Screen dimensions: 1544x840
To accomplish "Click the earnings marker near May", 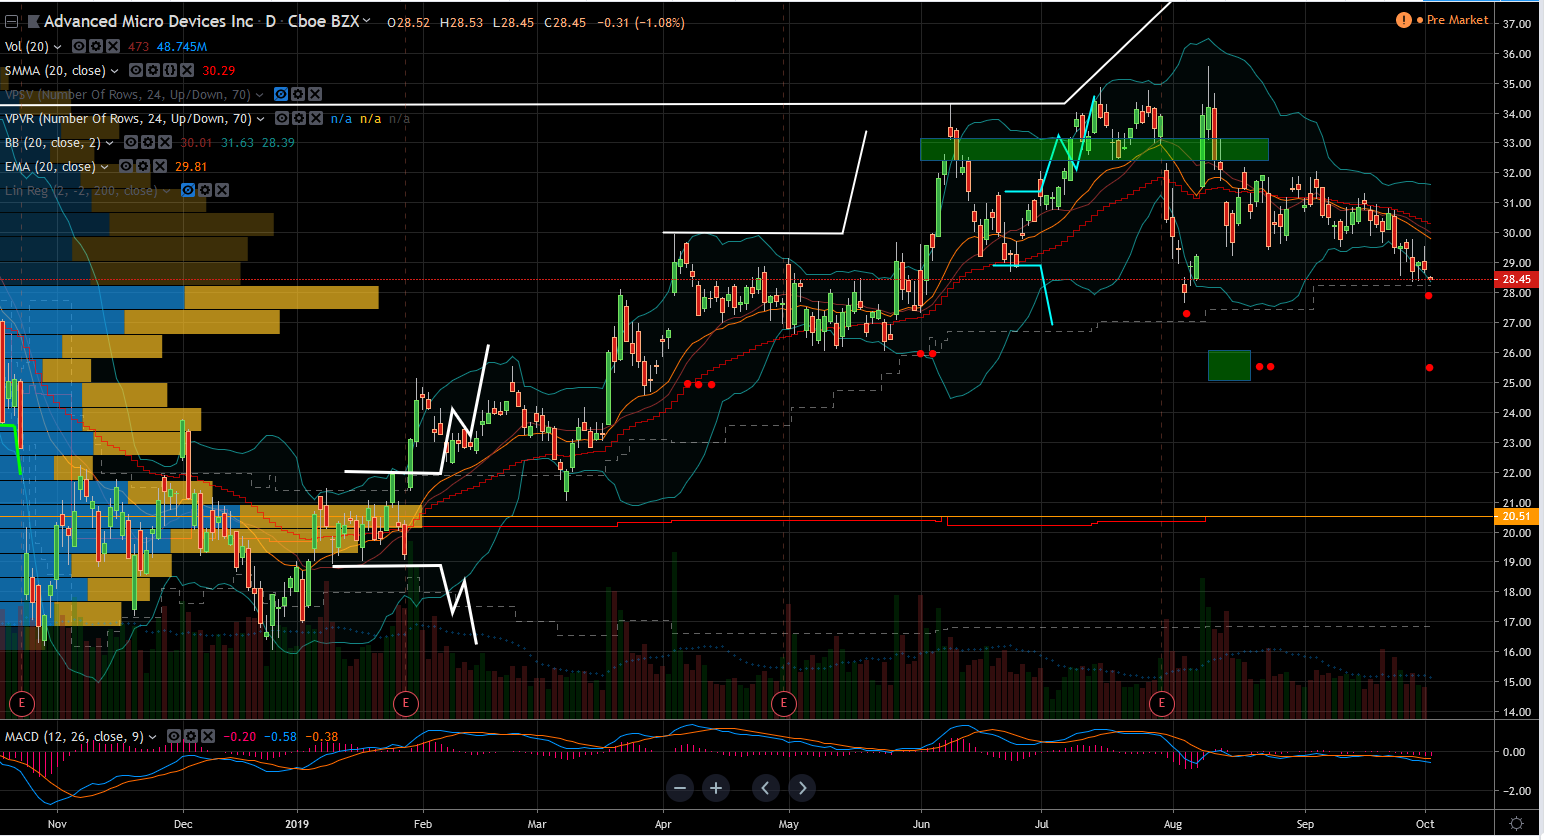I will pyautogui.click(x=783, y=703).
